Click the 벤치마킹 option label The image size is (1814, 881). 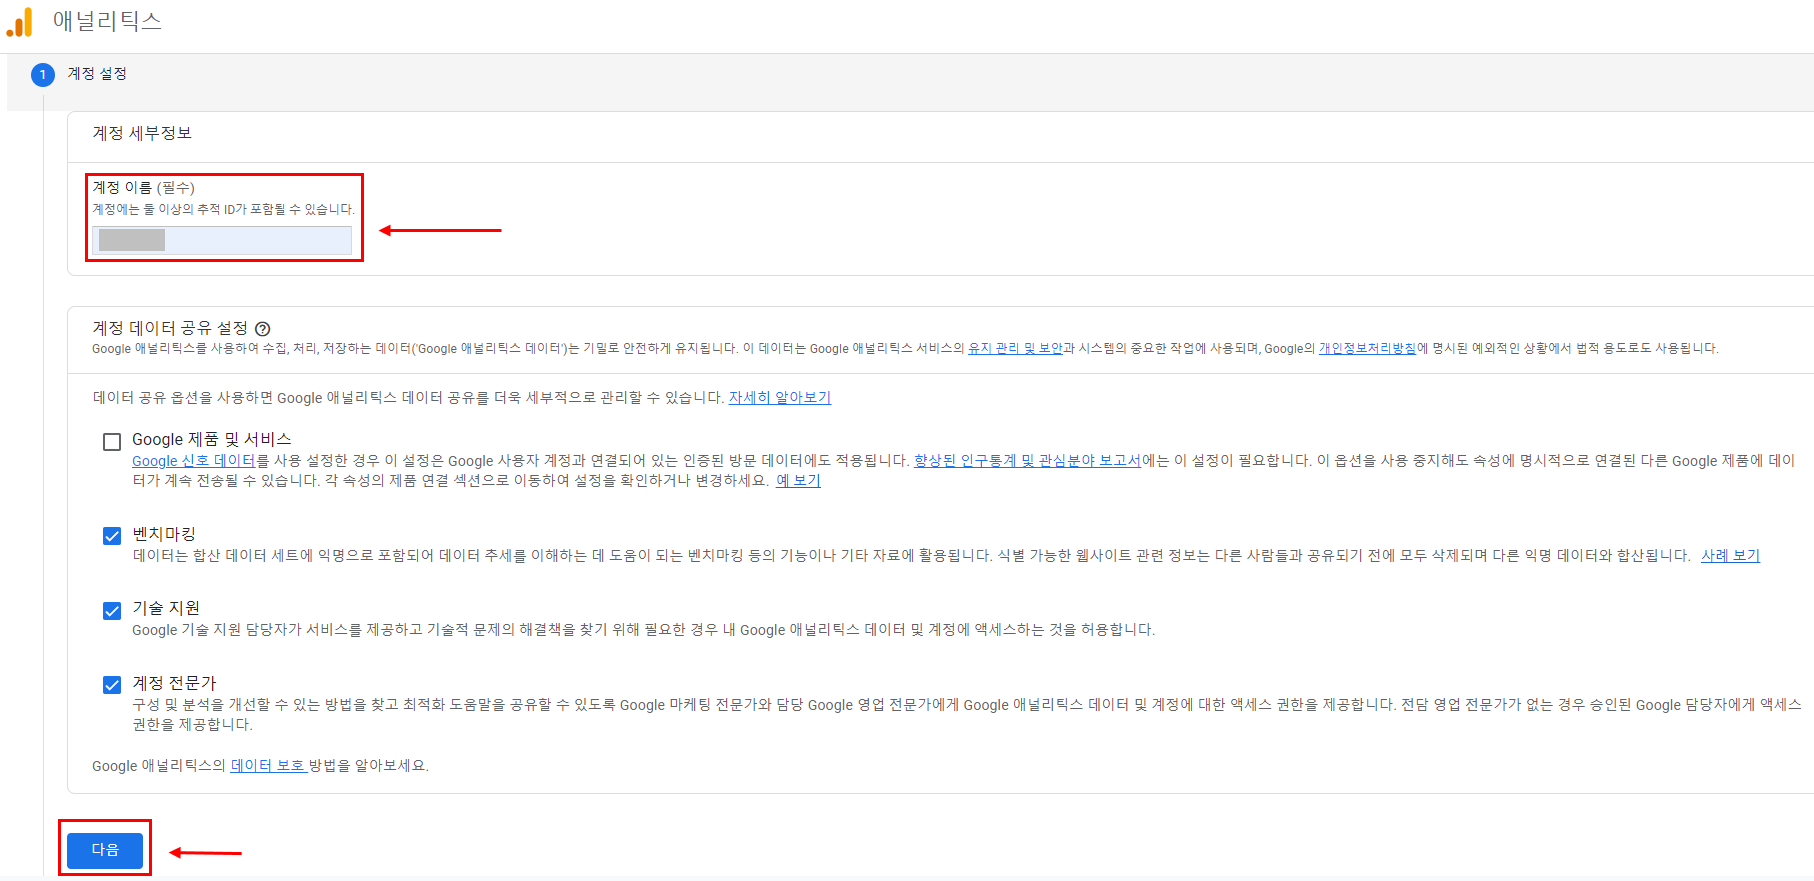[x=164, y=534]
